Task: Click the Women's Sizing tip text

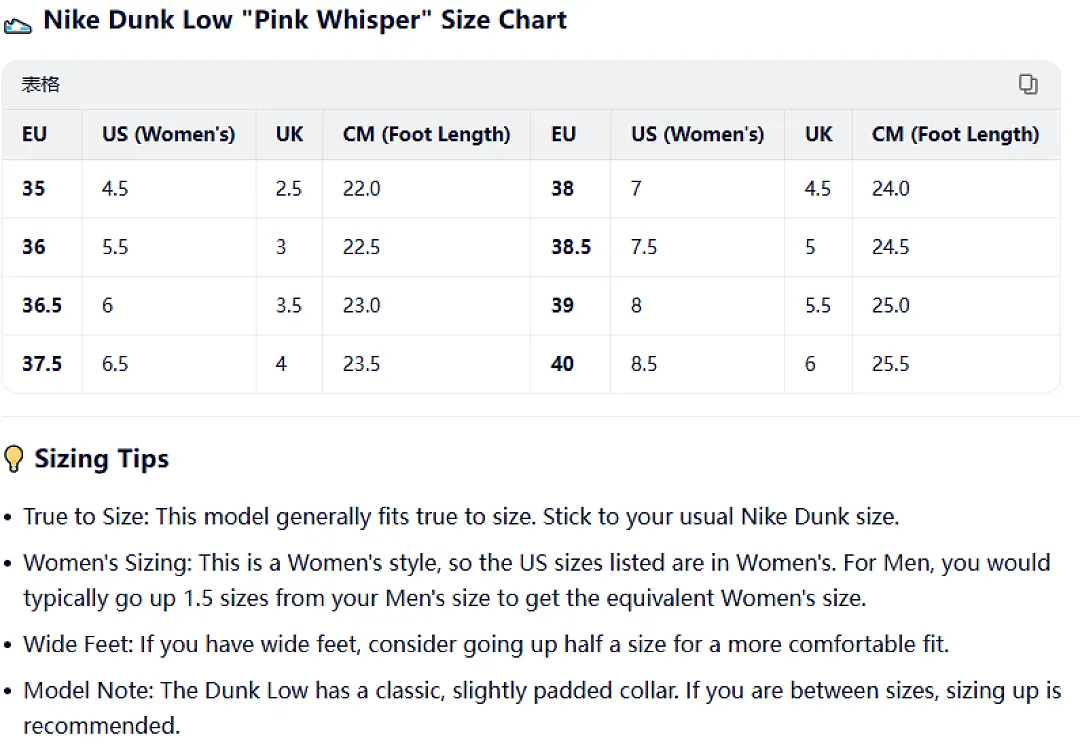Action: pos(537,580)
